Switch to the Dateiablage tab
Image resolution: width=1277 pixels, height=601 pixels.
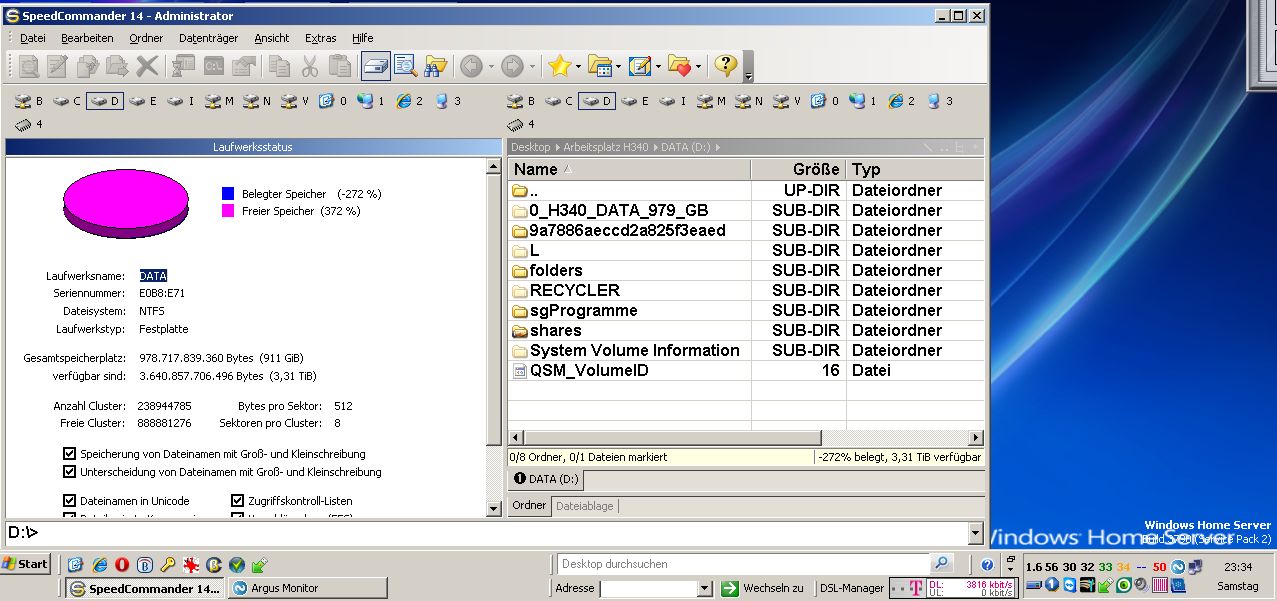(x=584, y=506)
